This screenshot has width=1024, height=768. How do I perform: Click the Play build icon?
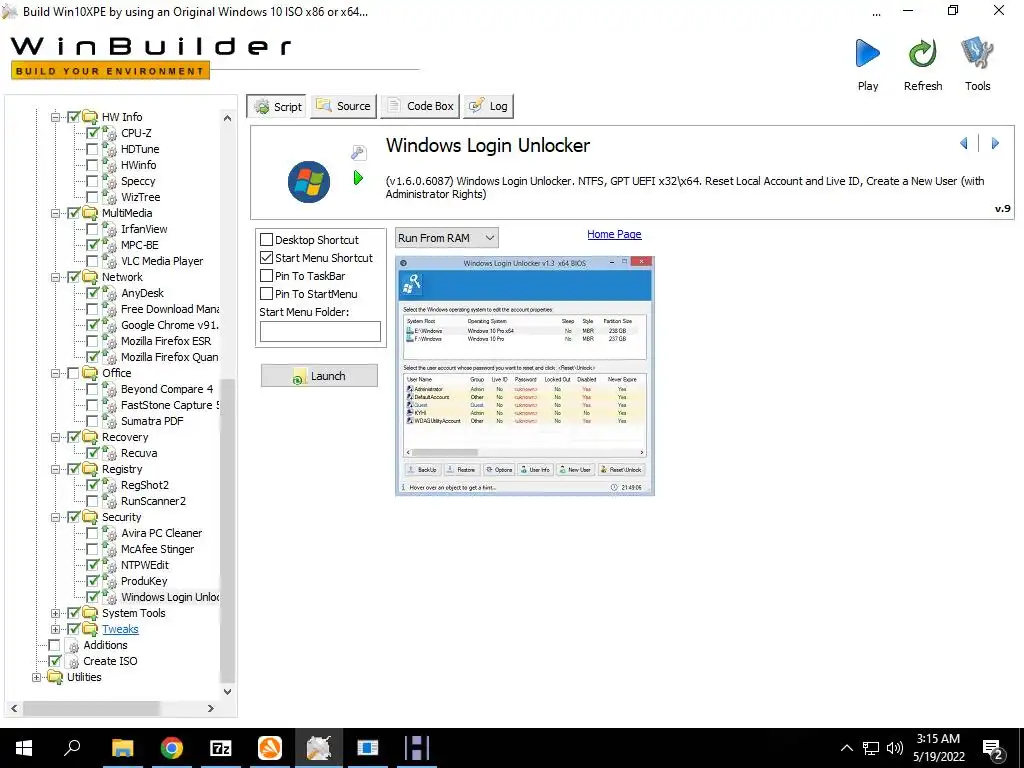tap(867, 54)
